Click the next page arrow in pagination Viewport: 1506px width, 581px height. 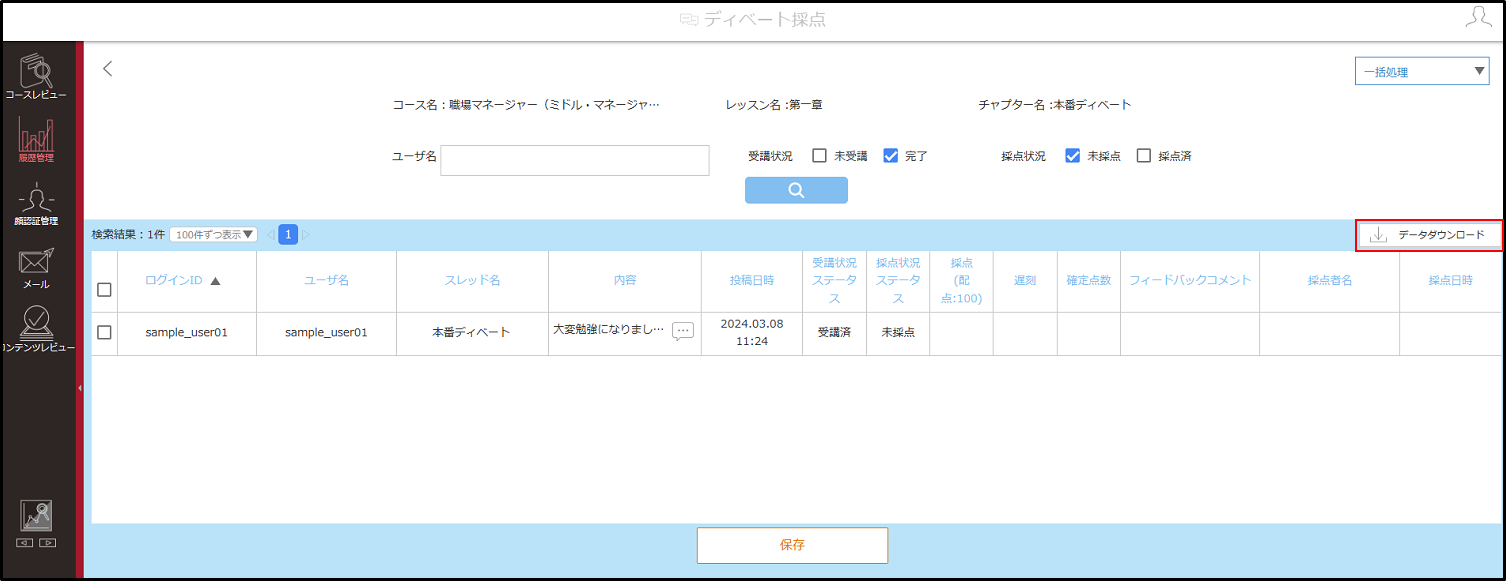(306, 235)
